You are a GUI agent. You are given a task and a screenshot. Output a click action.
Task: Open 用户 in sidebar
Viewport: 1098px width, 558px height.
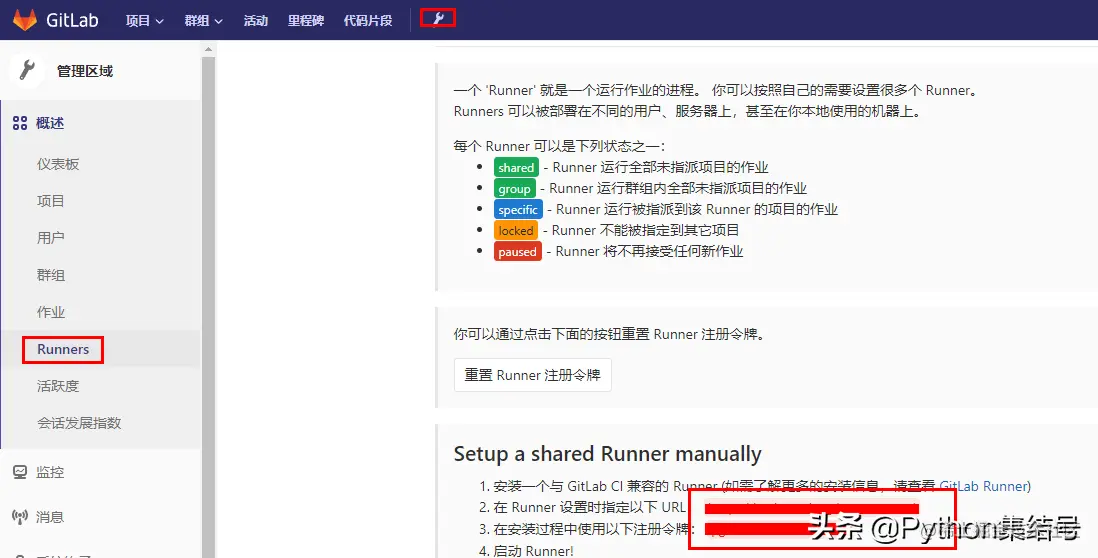coord(50,238)
